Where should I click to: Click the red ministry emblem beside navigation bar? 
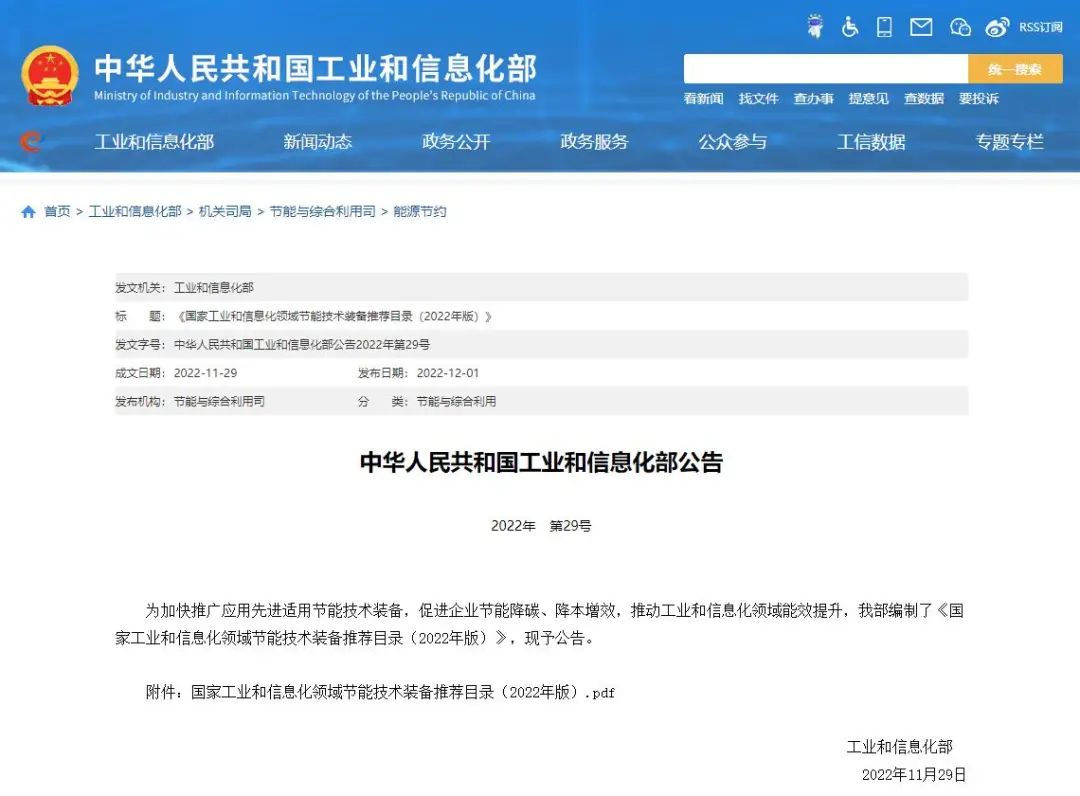point(30,141)
